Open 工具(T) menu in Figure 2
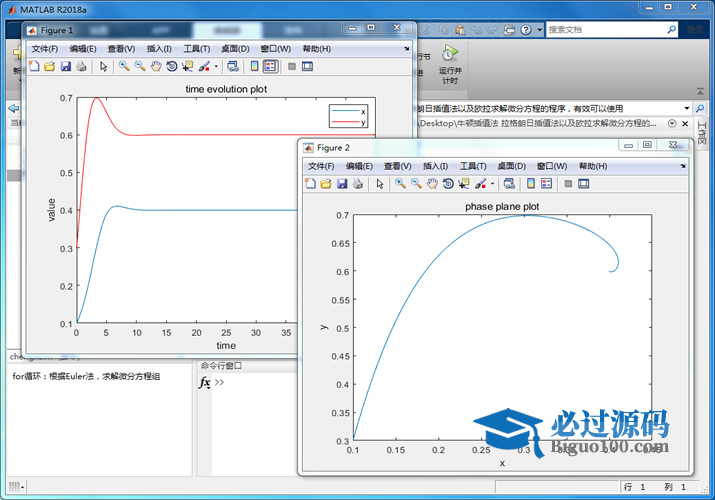This screenshot has width=715, height=500. pos(473,166)
